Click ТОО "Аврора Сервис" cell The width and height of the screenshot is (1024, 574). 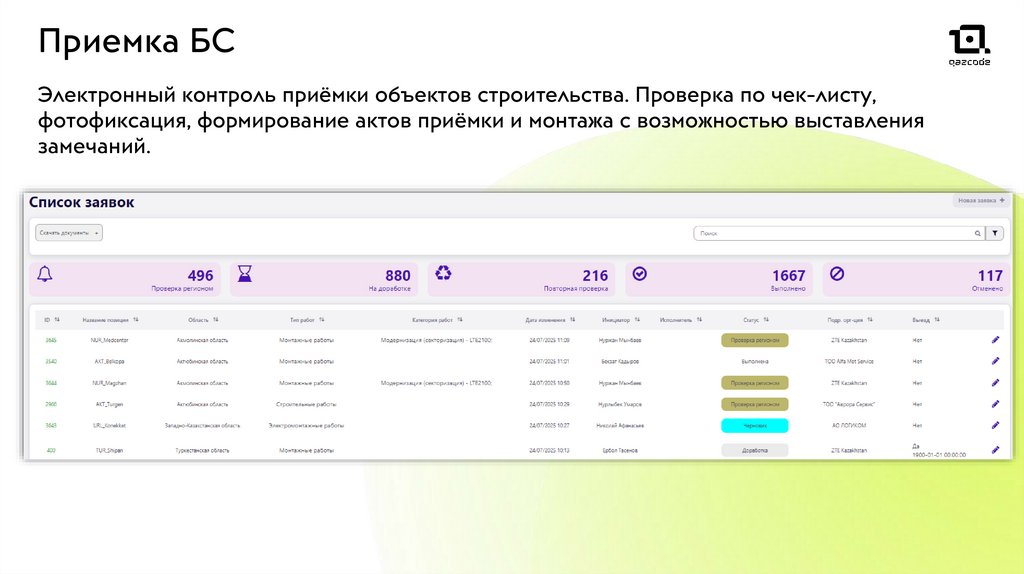coord(849,404)
